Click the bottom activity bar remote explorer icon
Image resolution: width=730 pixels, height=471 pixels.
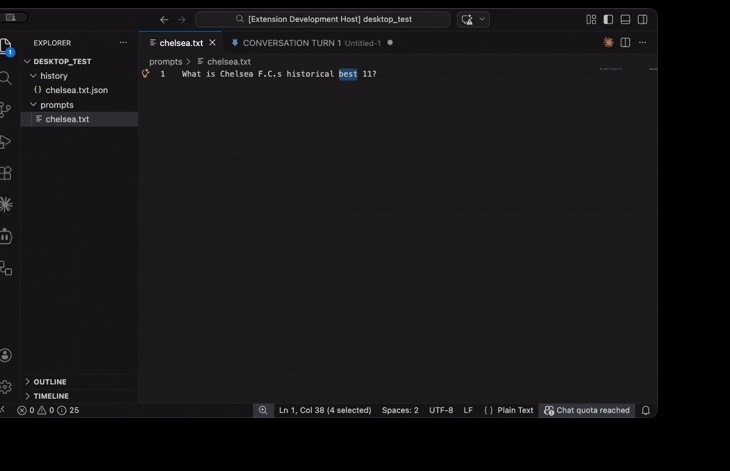click(x=6, y=269)
